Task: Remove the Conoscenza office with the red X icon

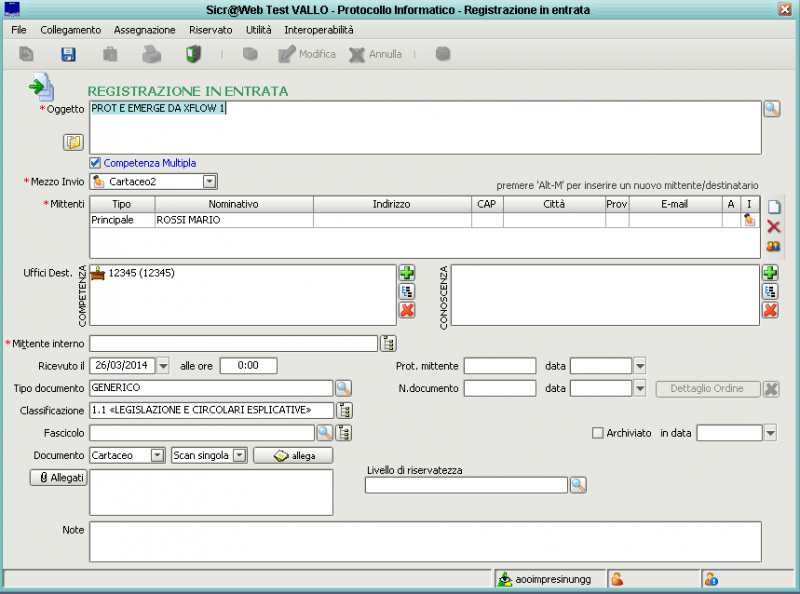Action: click(770, 310)
